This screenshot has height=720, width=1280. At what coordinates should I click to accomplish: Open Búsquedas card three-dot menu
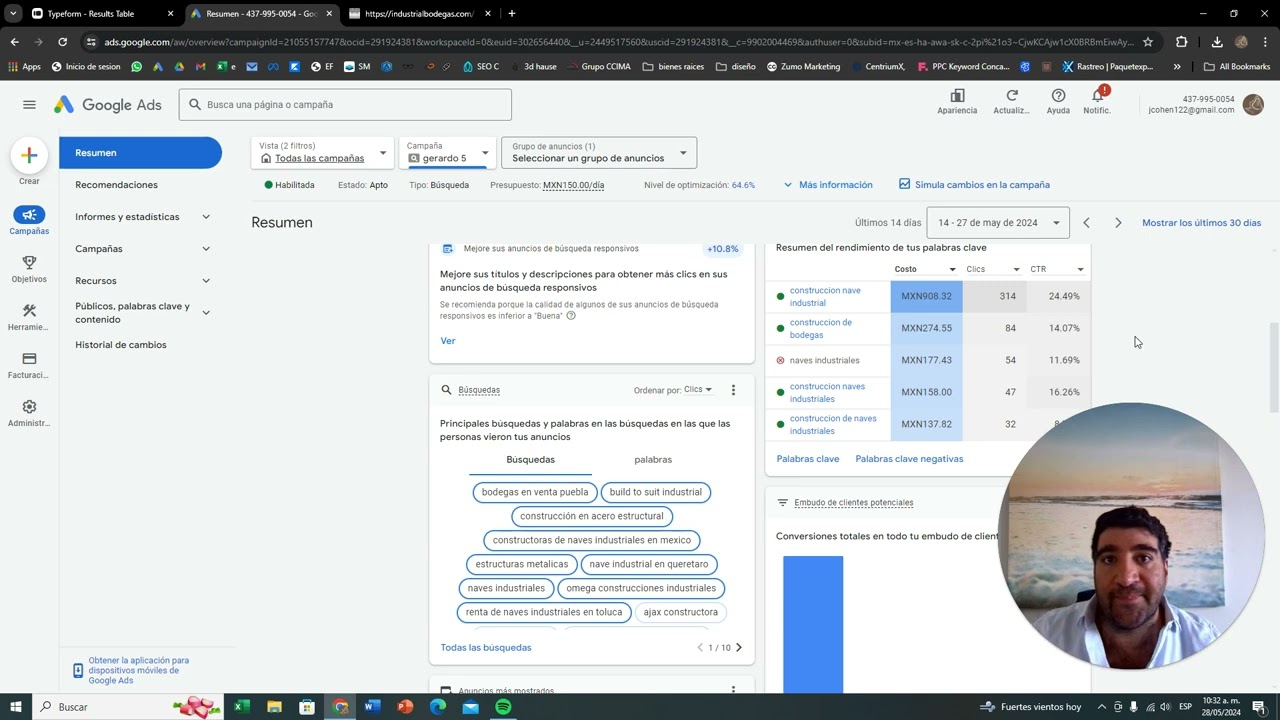pyautogui.click(x=733, y=390)
